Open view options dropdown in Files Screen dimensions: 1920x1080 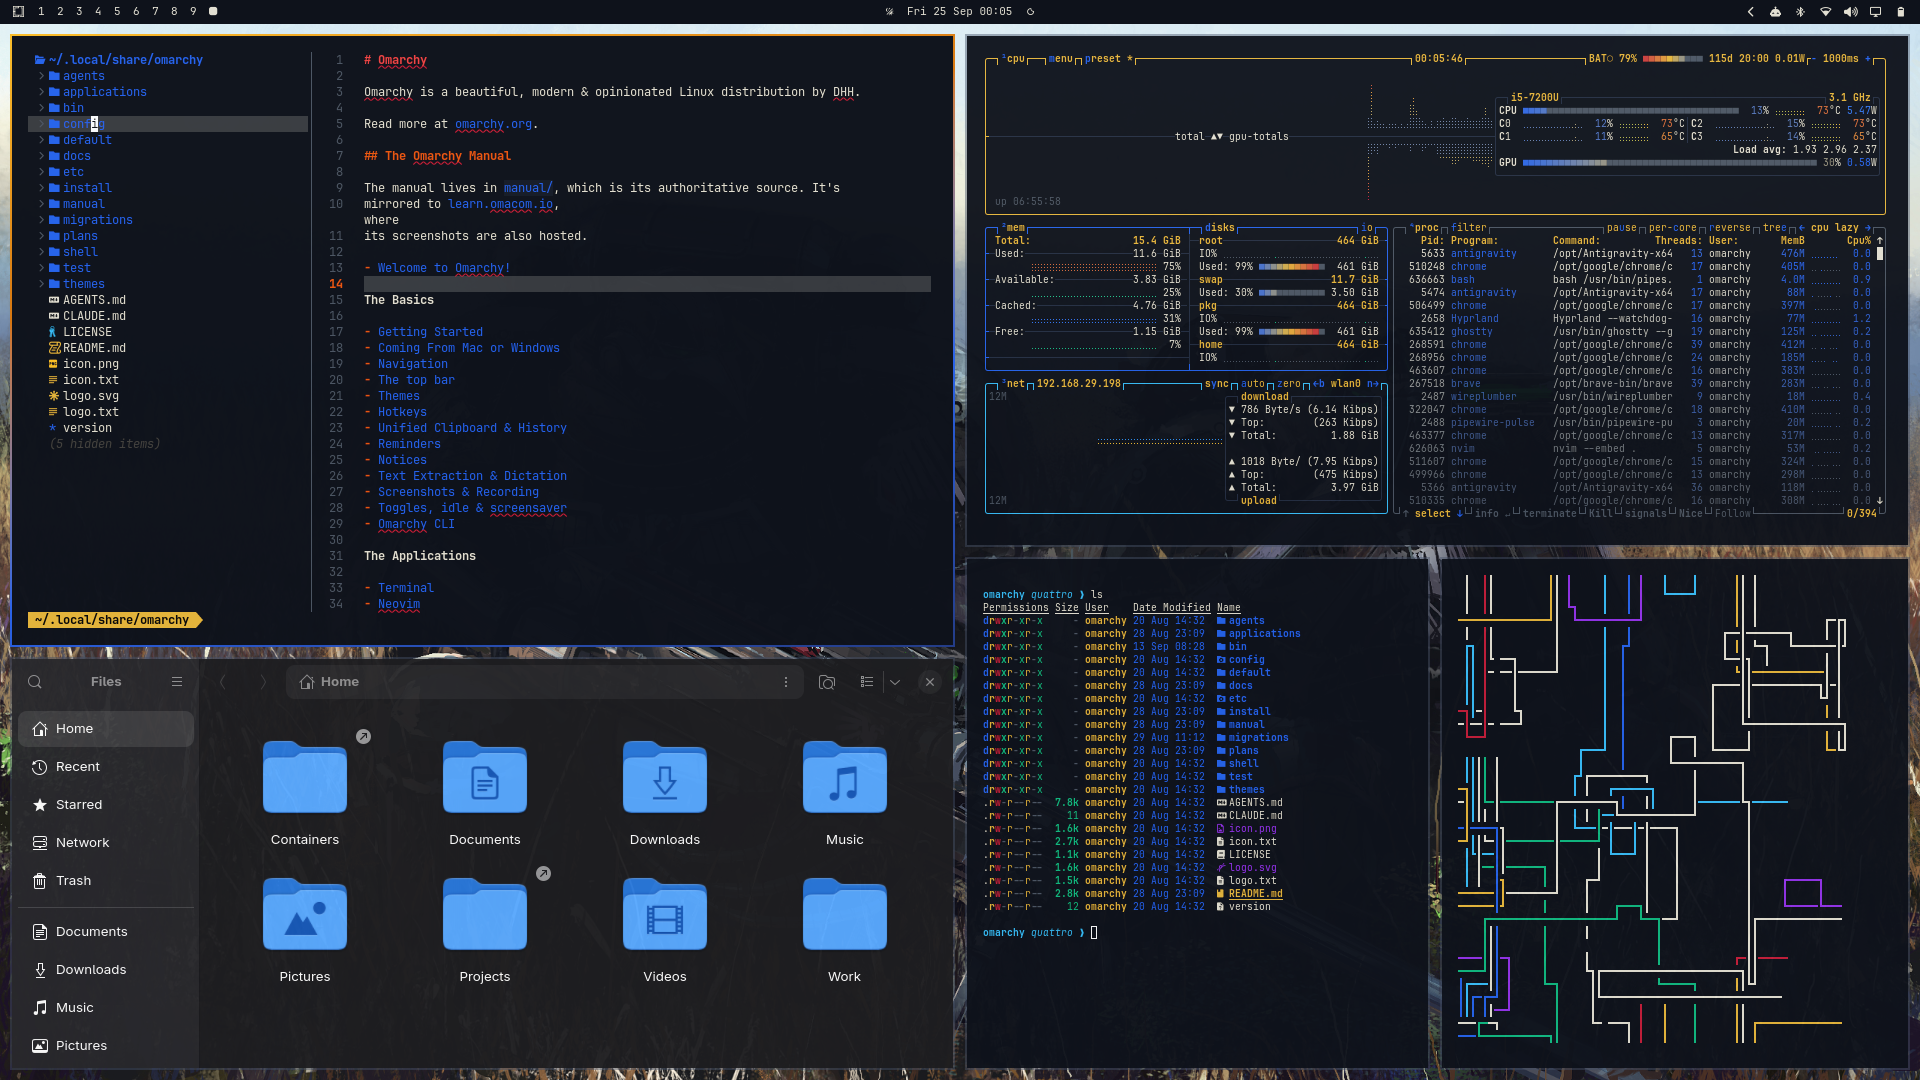tap(895, 682)
